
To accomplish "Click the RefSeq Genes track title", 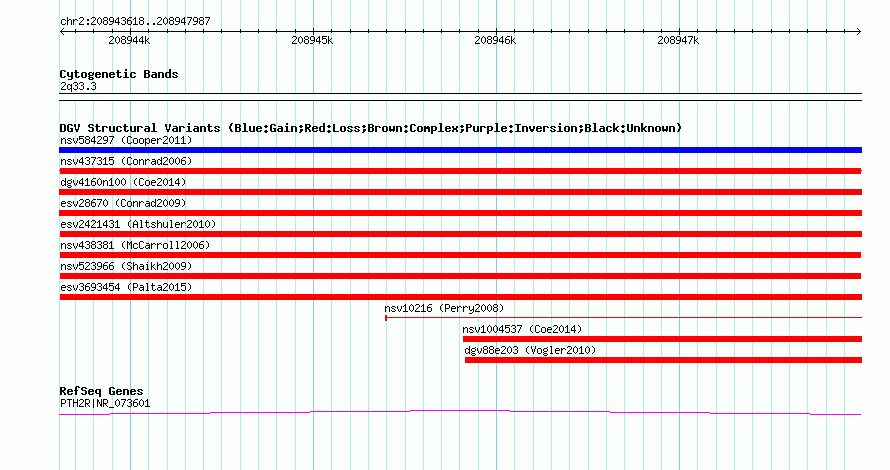I will (101, 391).
